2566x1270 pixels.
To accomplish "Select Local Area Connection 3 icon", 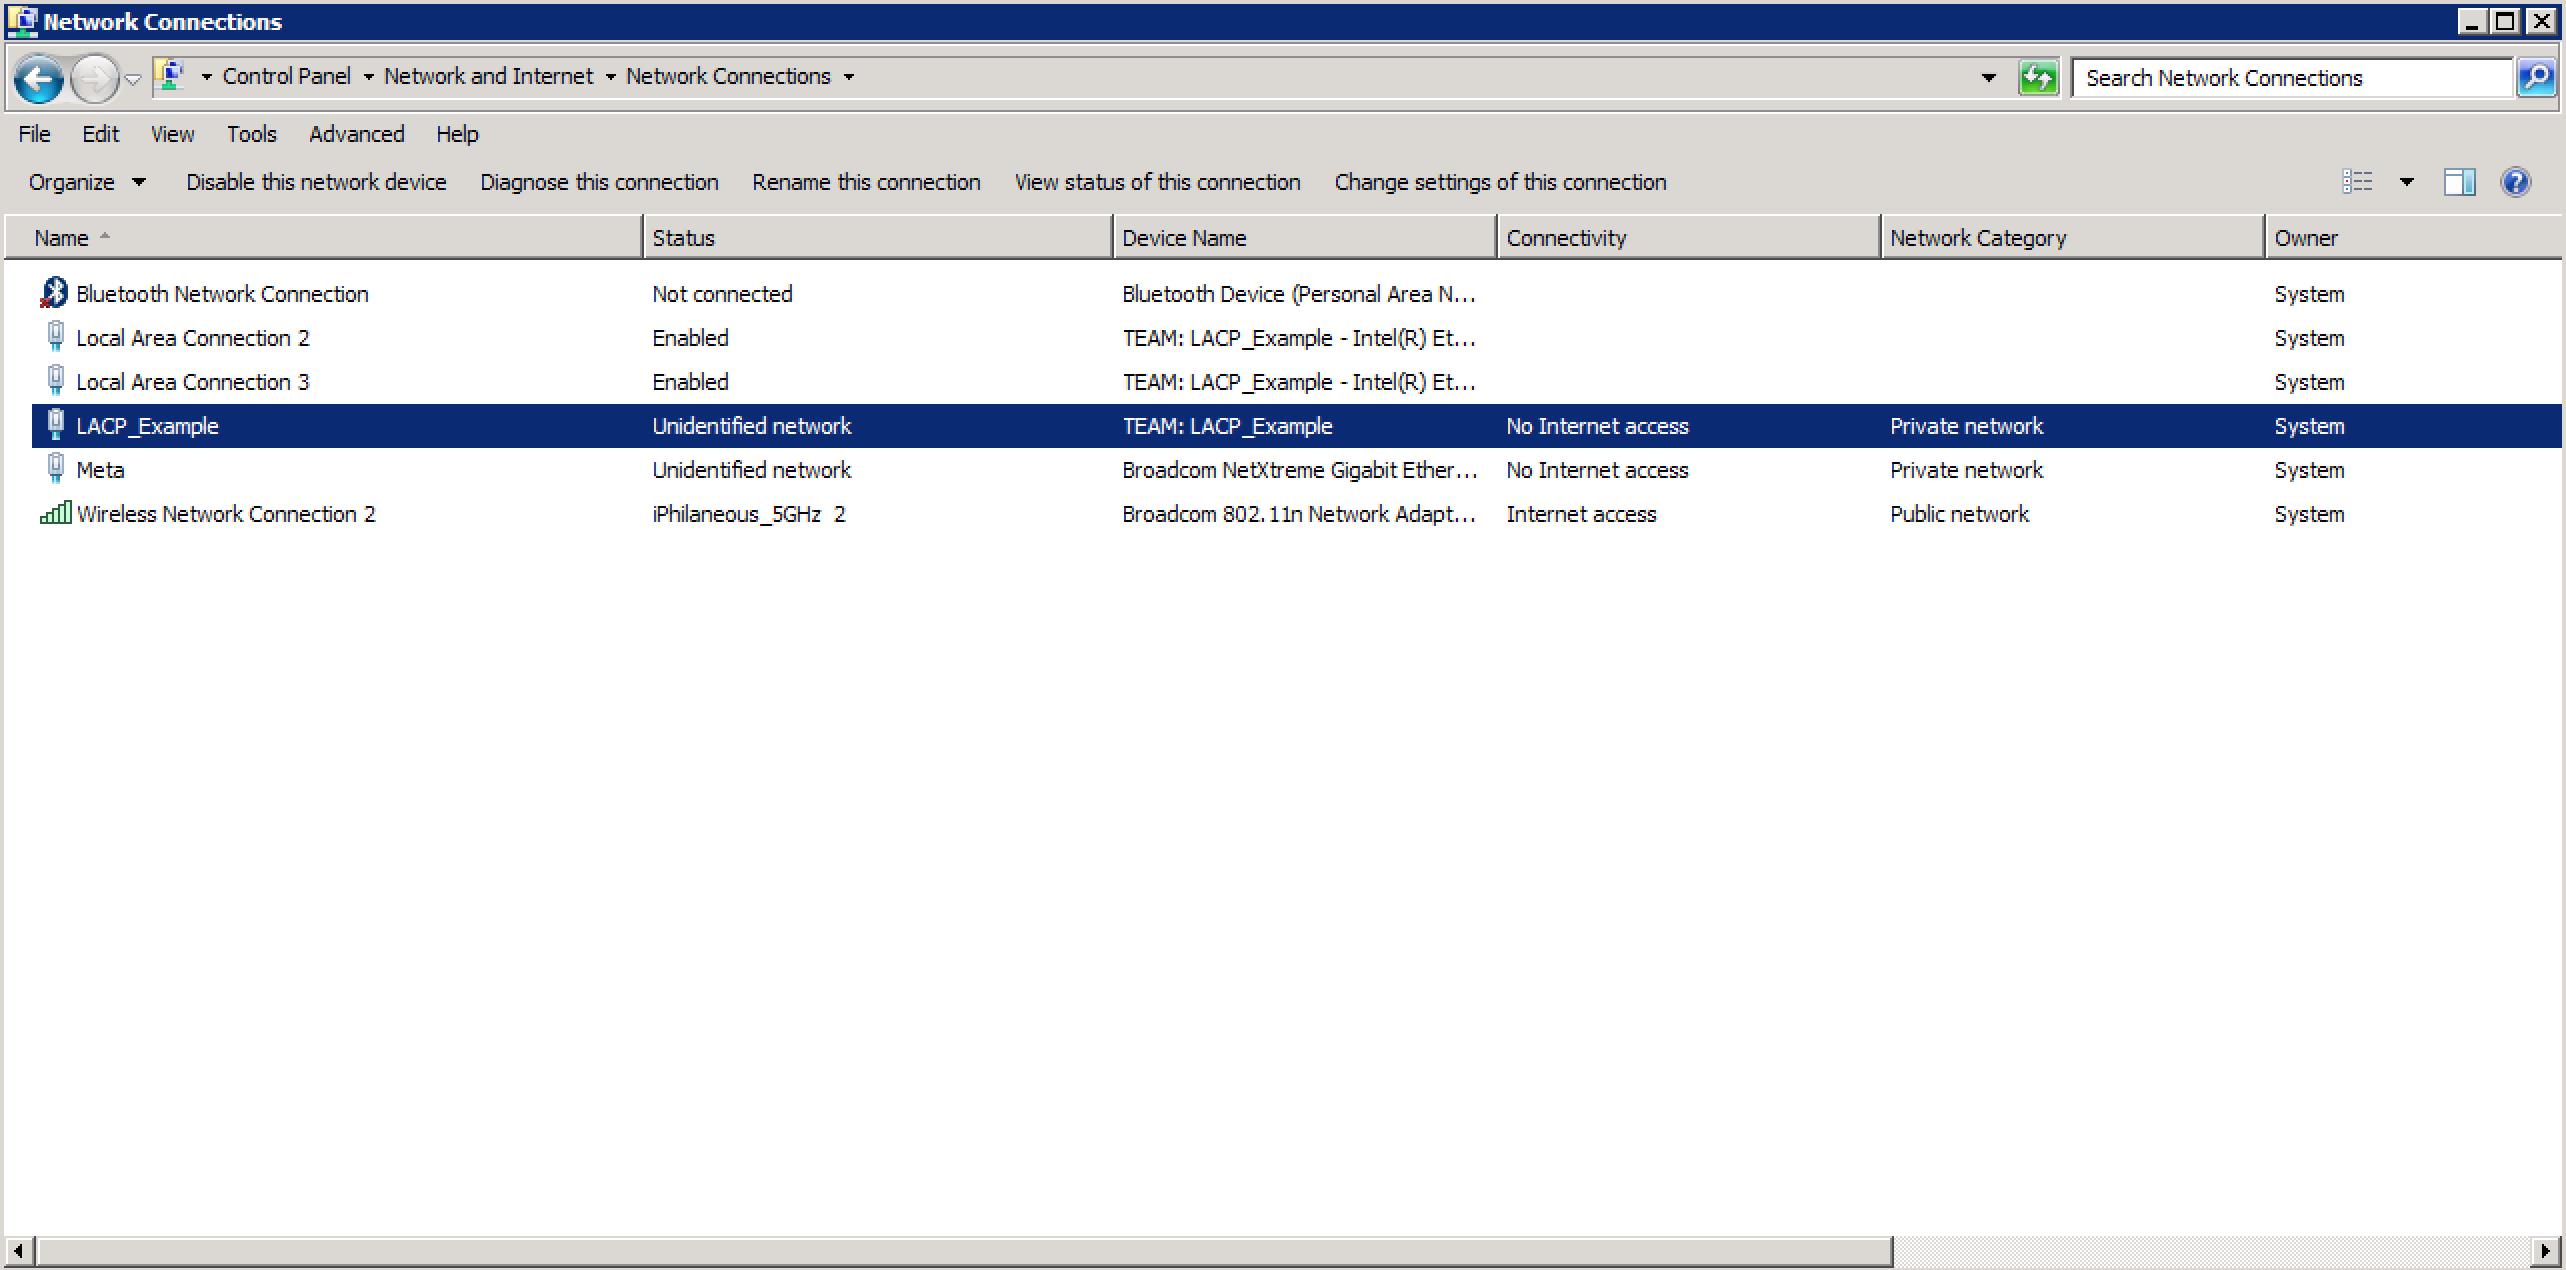I will (56, 381).
